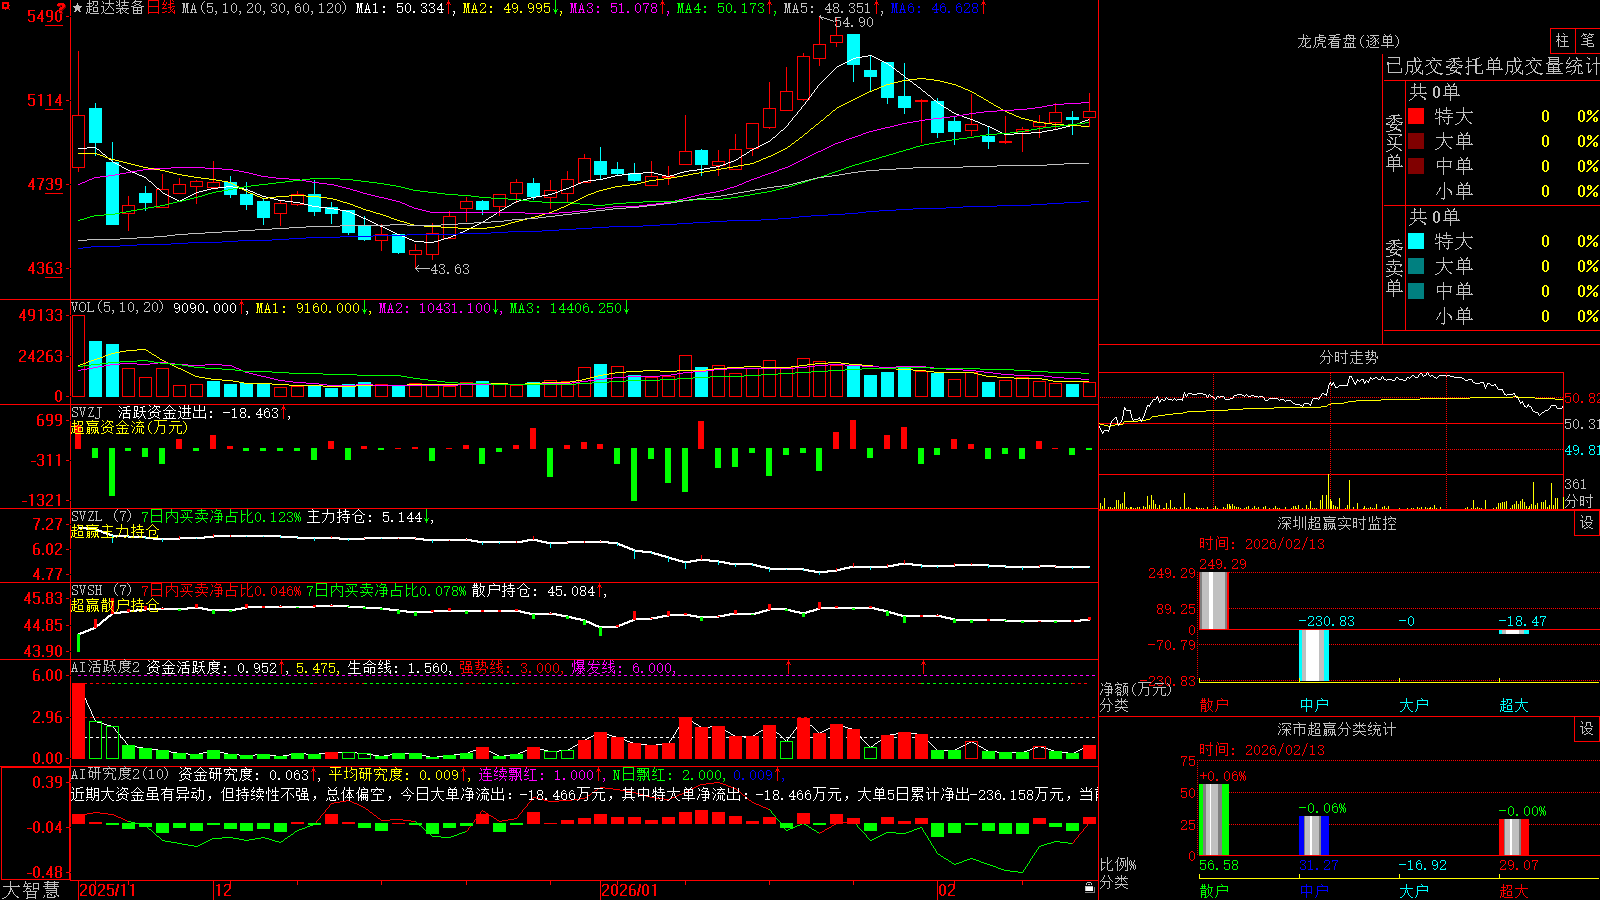Click the 2026/01 date marker on the time axis
The height and width of the screenshot is (900, 1600).
tap(630, 890)
